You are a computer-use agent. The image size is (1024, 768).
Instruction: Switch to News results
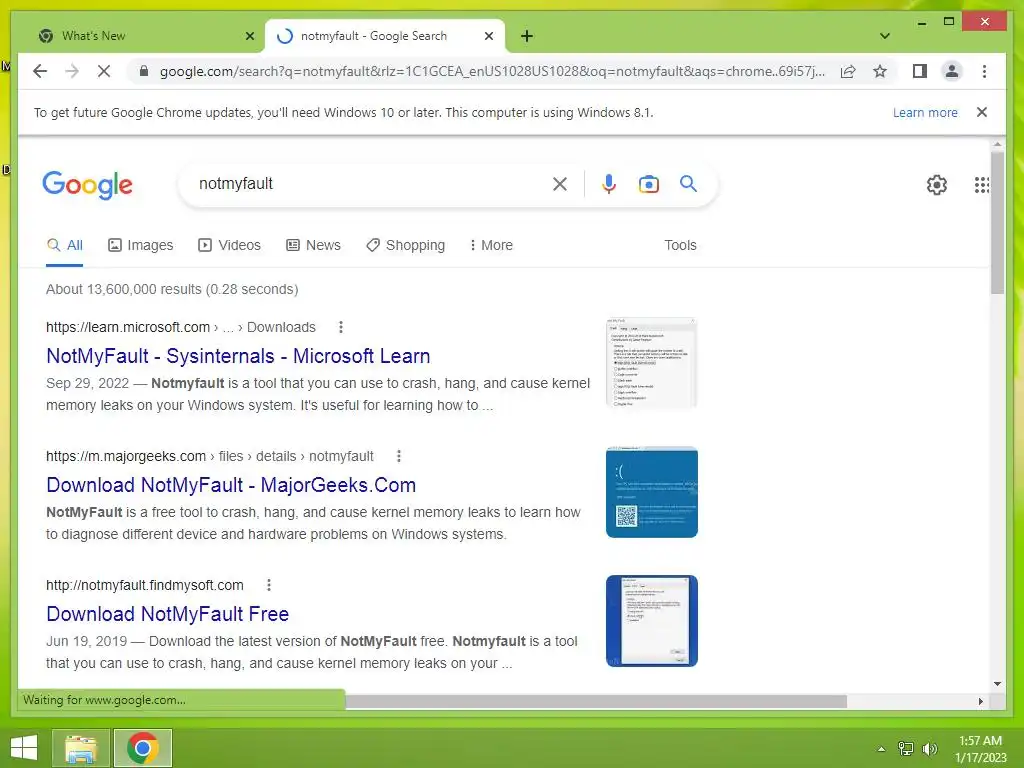(313, 246)
